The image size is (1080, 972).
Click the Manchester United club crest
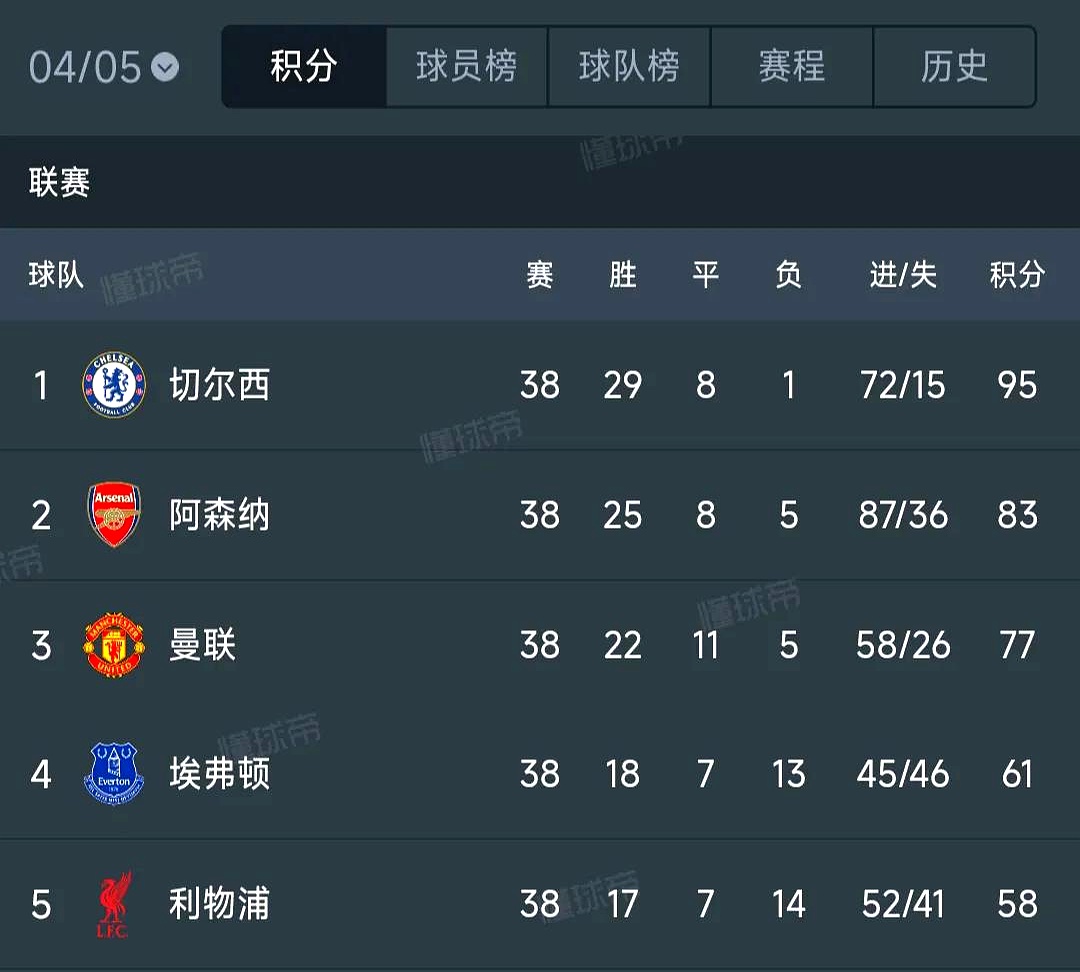(x=114, y=645)
